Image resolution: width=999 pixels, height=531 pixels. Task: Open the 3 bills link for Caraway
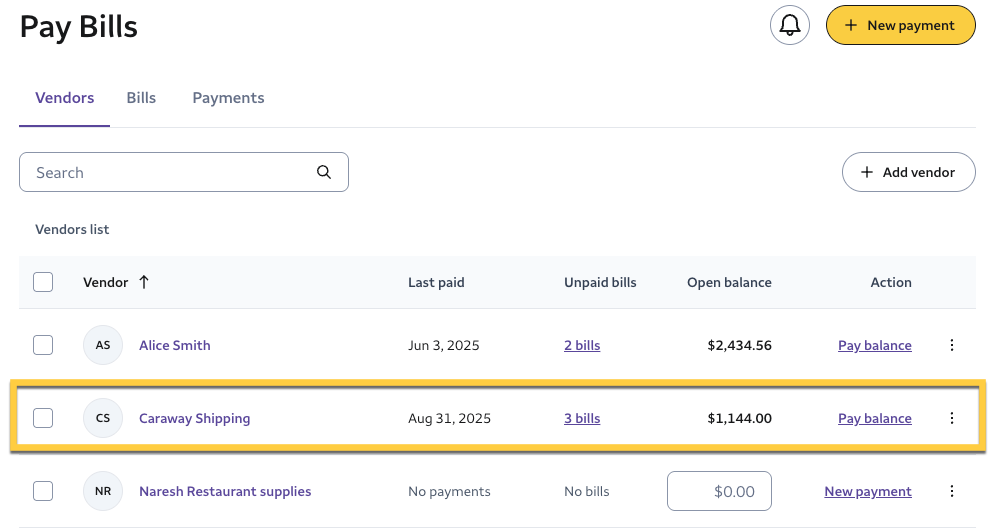tap(582, 418)
